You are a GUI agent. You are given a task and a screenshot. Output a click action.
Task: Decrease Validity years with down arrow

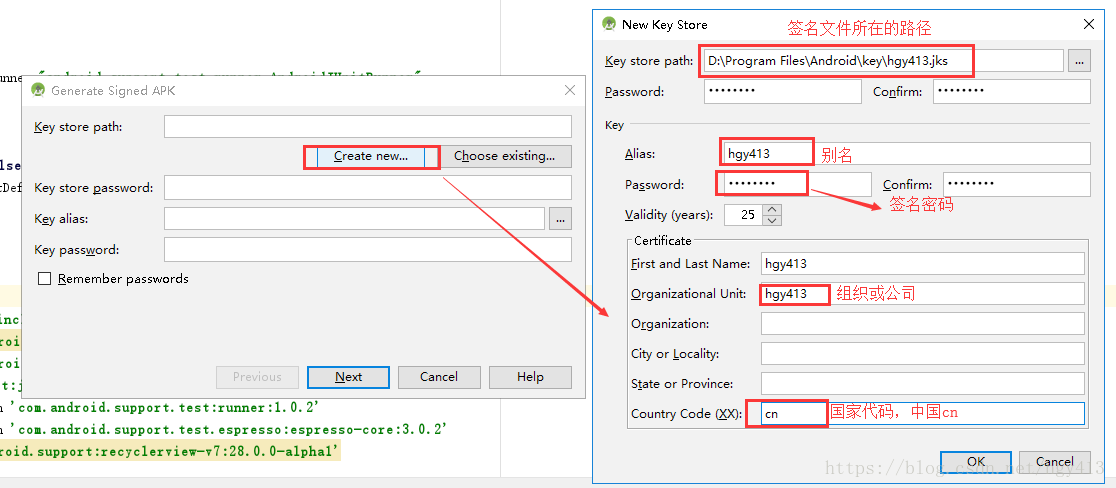[772, 220]
